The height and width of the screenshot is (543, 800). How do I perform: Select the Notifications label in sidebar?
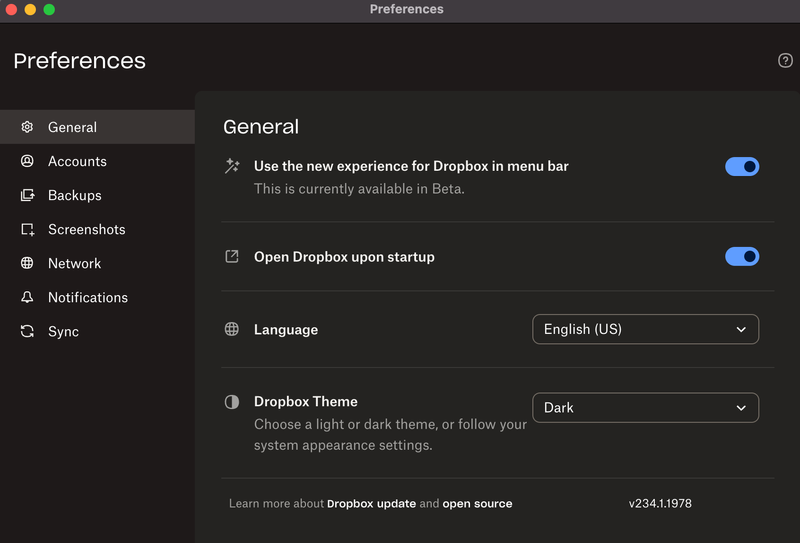[x=88, y=297]
